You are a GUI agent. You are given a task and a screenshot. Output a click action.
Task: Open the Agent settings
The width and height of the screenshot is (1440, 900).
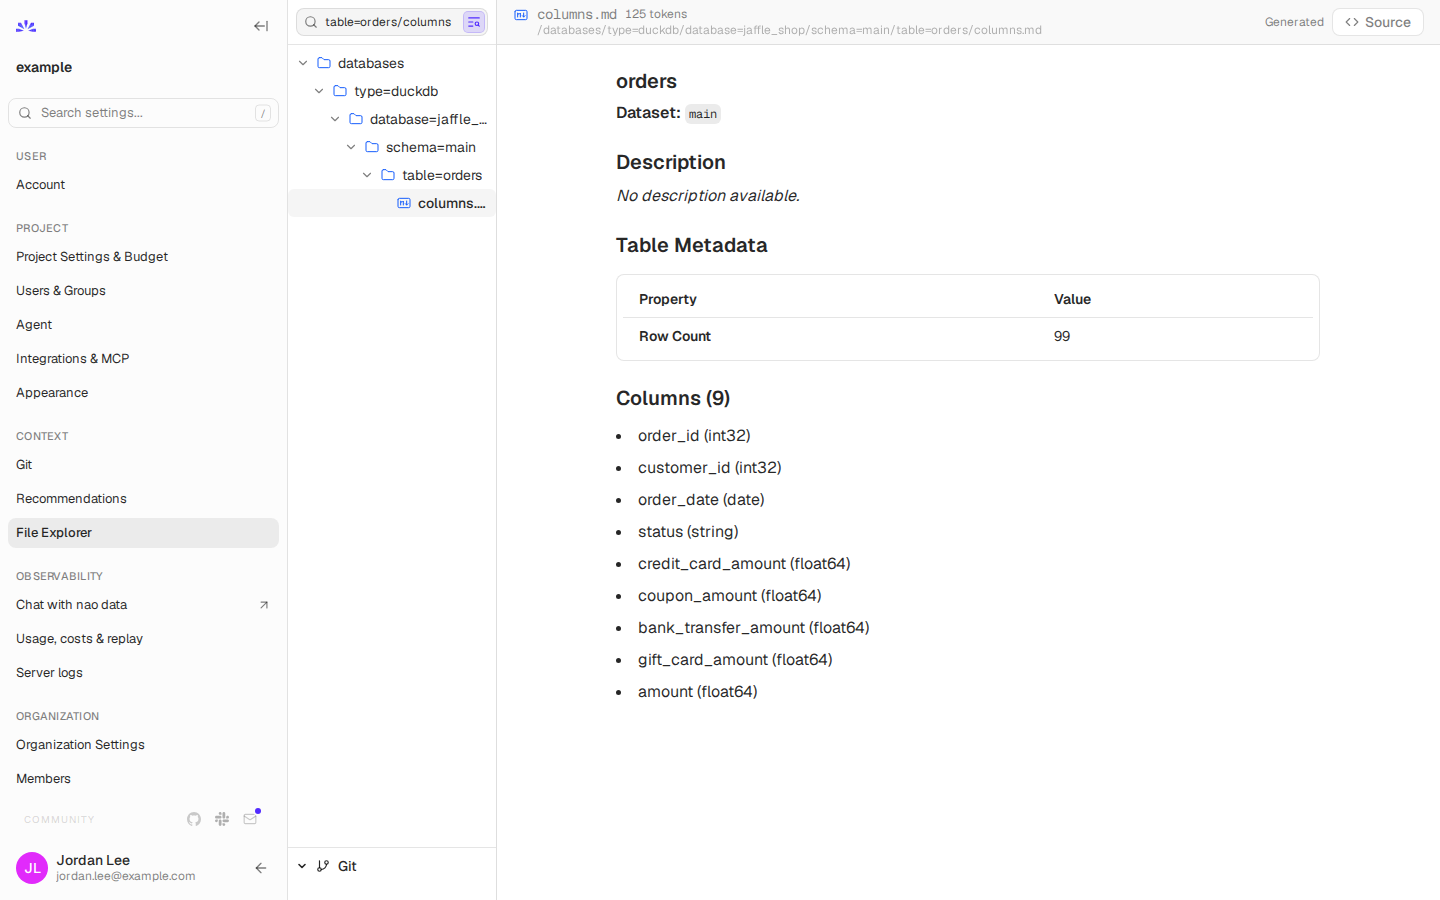[143, 325]
